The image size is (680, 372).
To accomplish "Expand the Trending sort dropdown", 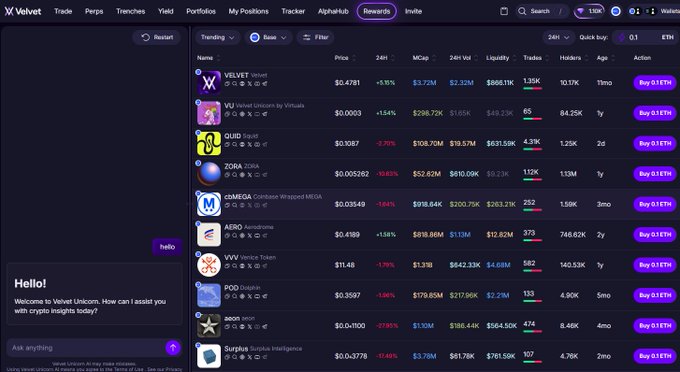I will (217, 37).
